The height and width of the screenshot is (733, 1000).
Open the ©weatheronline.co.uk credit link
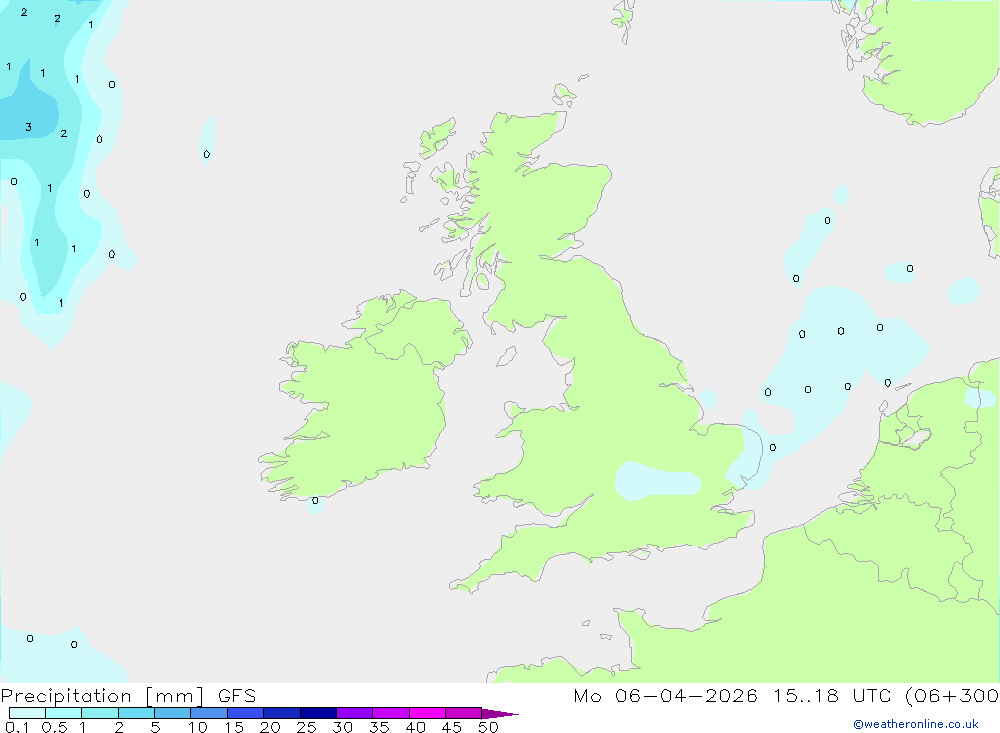(916, 724)
